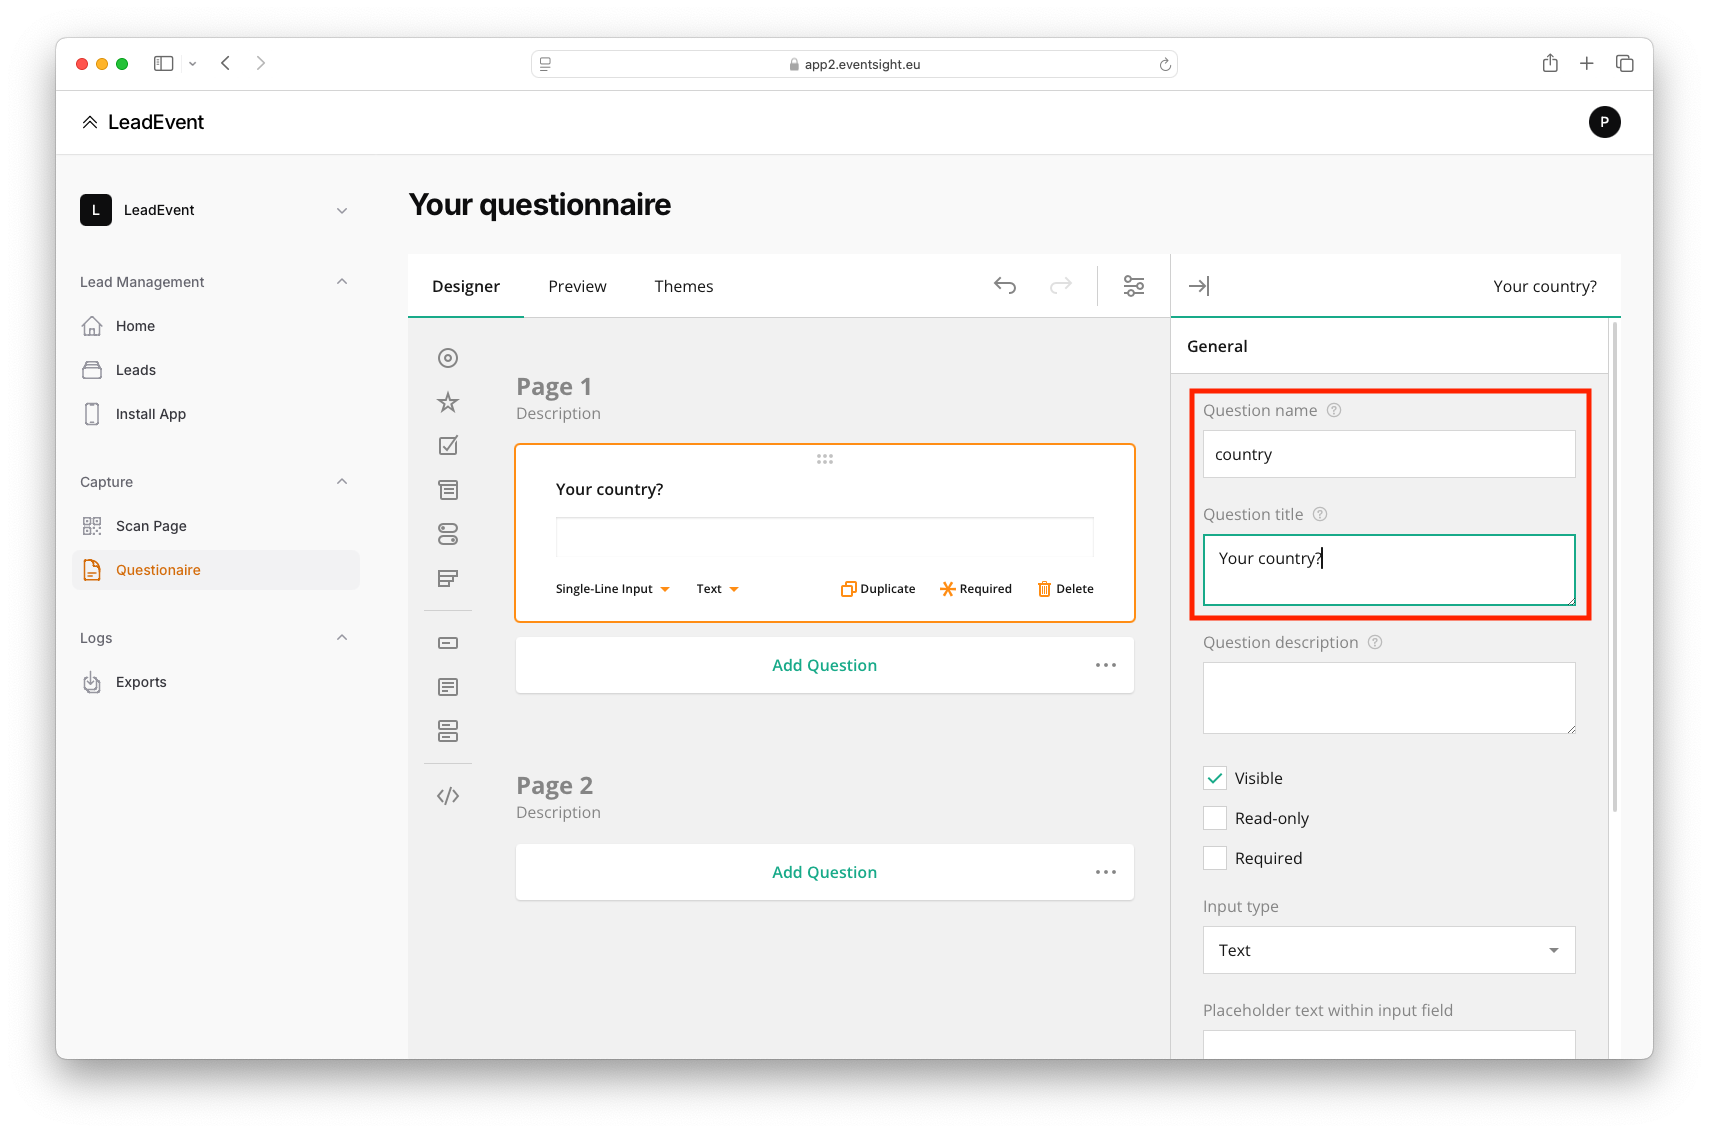Open the survey settings sliders icon
The width and height of the screenshot is (1709, 1133).
click(x=1133, y=286)
